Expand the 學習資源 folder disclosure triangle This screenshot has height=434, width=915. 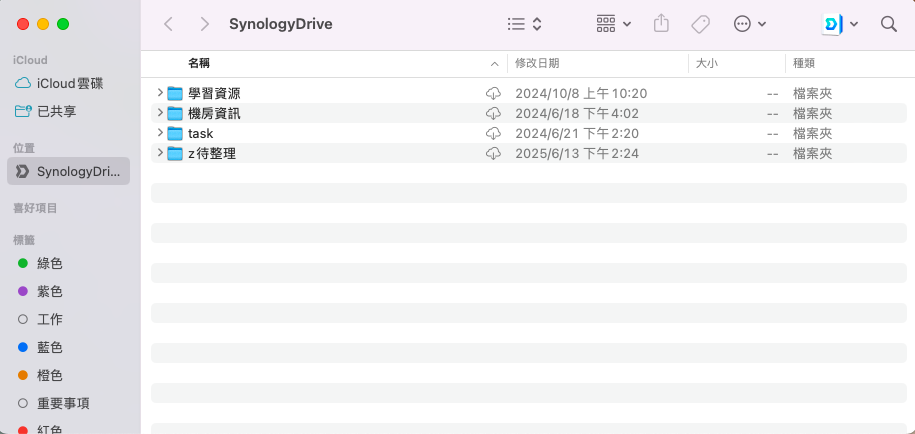click(x=160, y=93)
